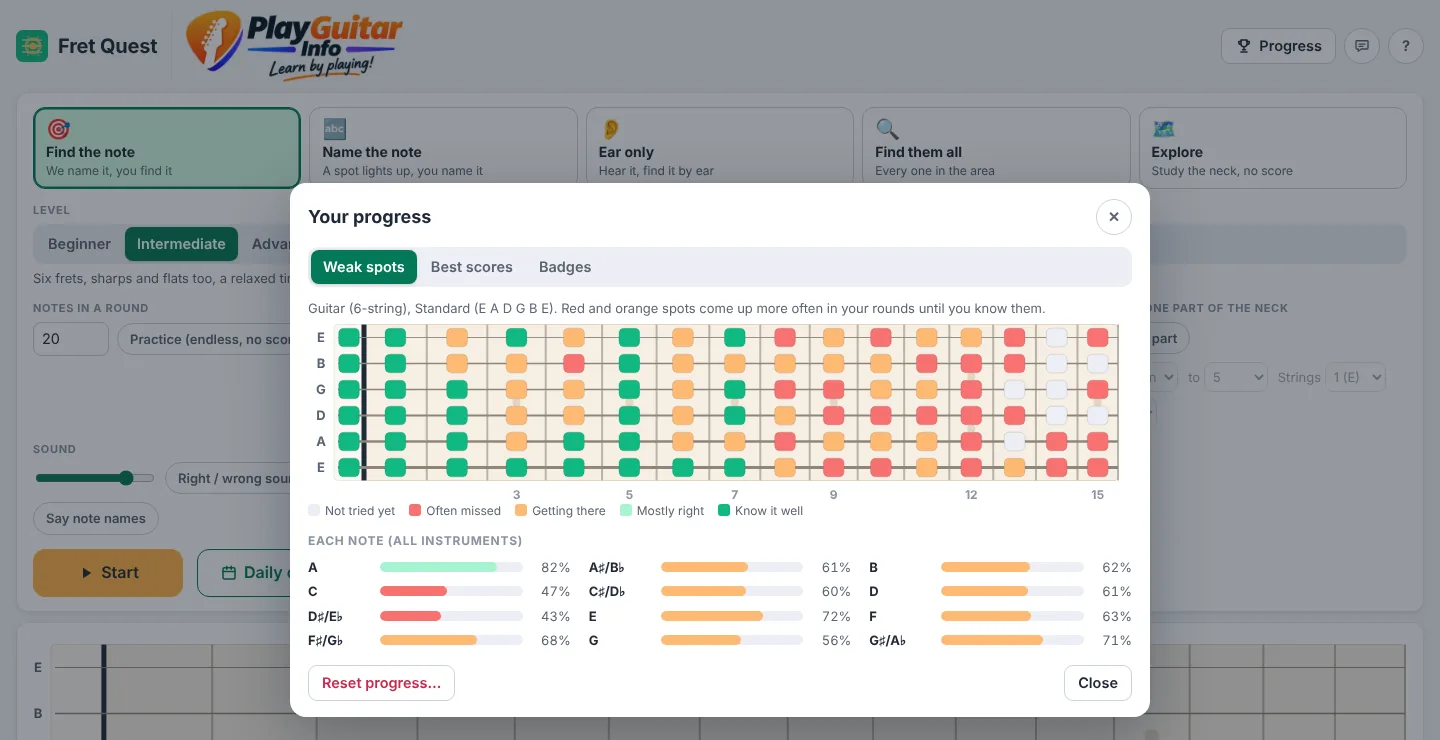This screenshot has width=1440, height=740.
Task: Click the 'Getting there' legend label
Action: coord(569,510)
